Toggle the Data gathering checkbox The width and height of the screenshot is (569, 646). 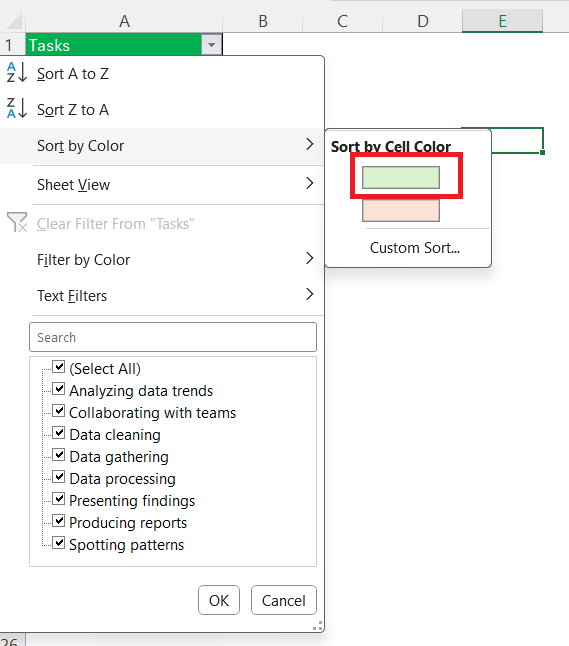click(59, 455)
